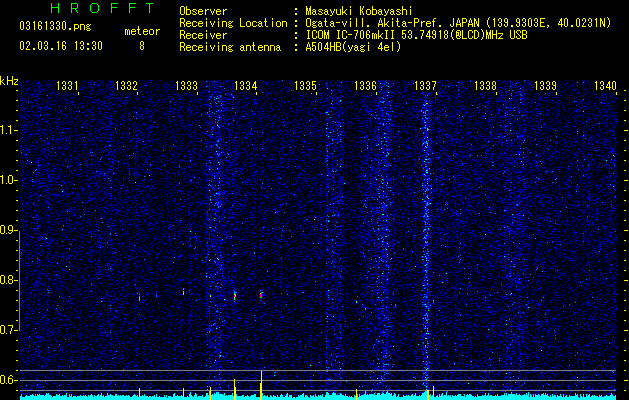
Task: Click the 1332 time axis marker
Action: pyautogui.click(x=126, y=85)
